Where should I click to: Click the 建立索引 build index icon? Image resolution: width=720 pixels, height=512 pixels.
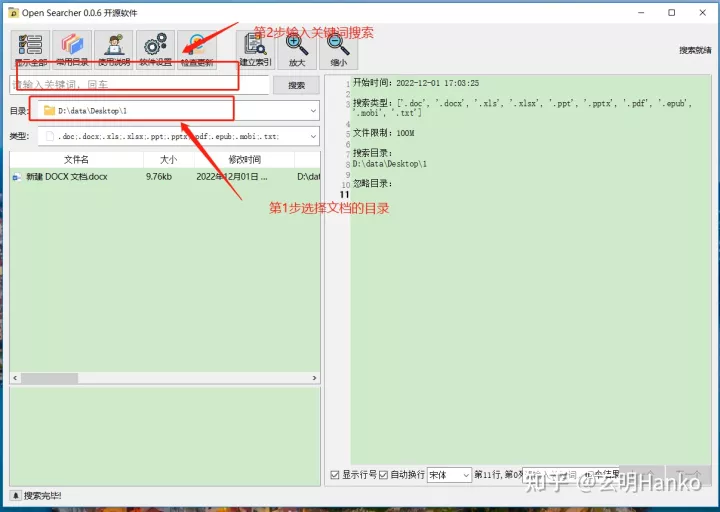click(255, 50)
